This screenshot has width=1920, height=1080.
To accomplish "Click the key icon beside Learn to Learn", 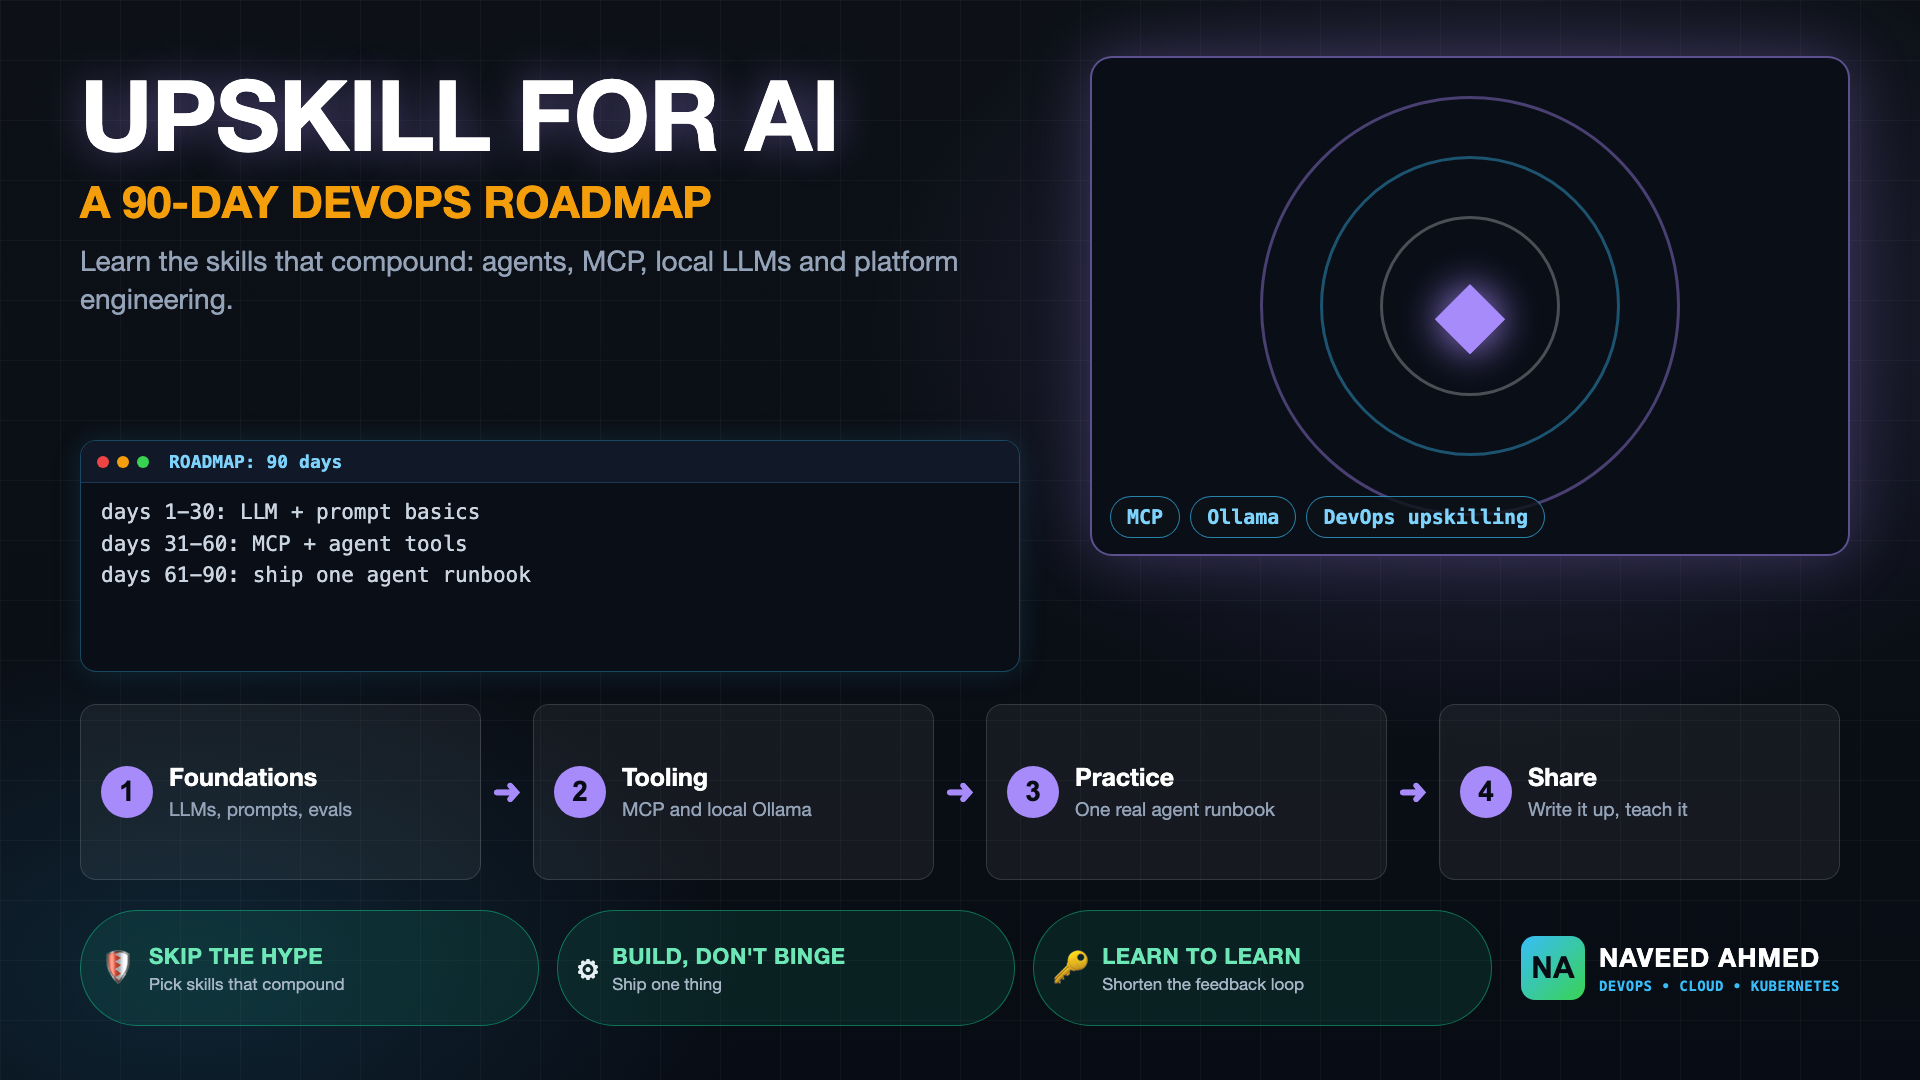I will [1070, 967].
